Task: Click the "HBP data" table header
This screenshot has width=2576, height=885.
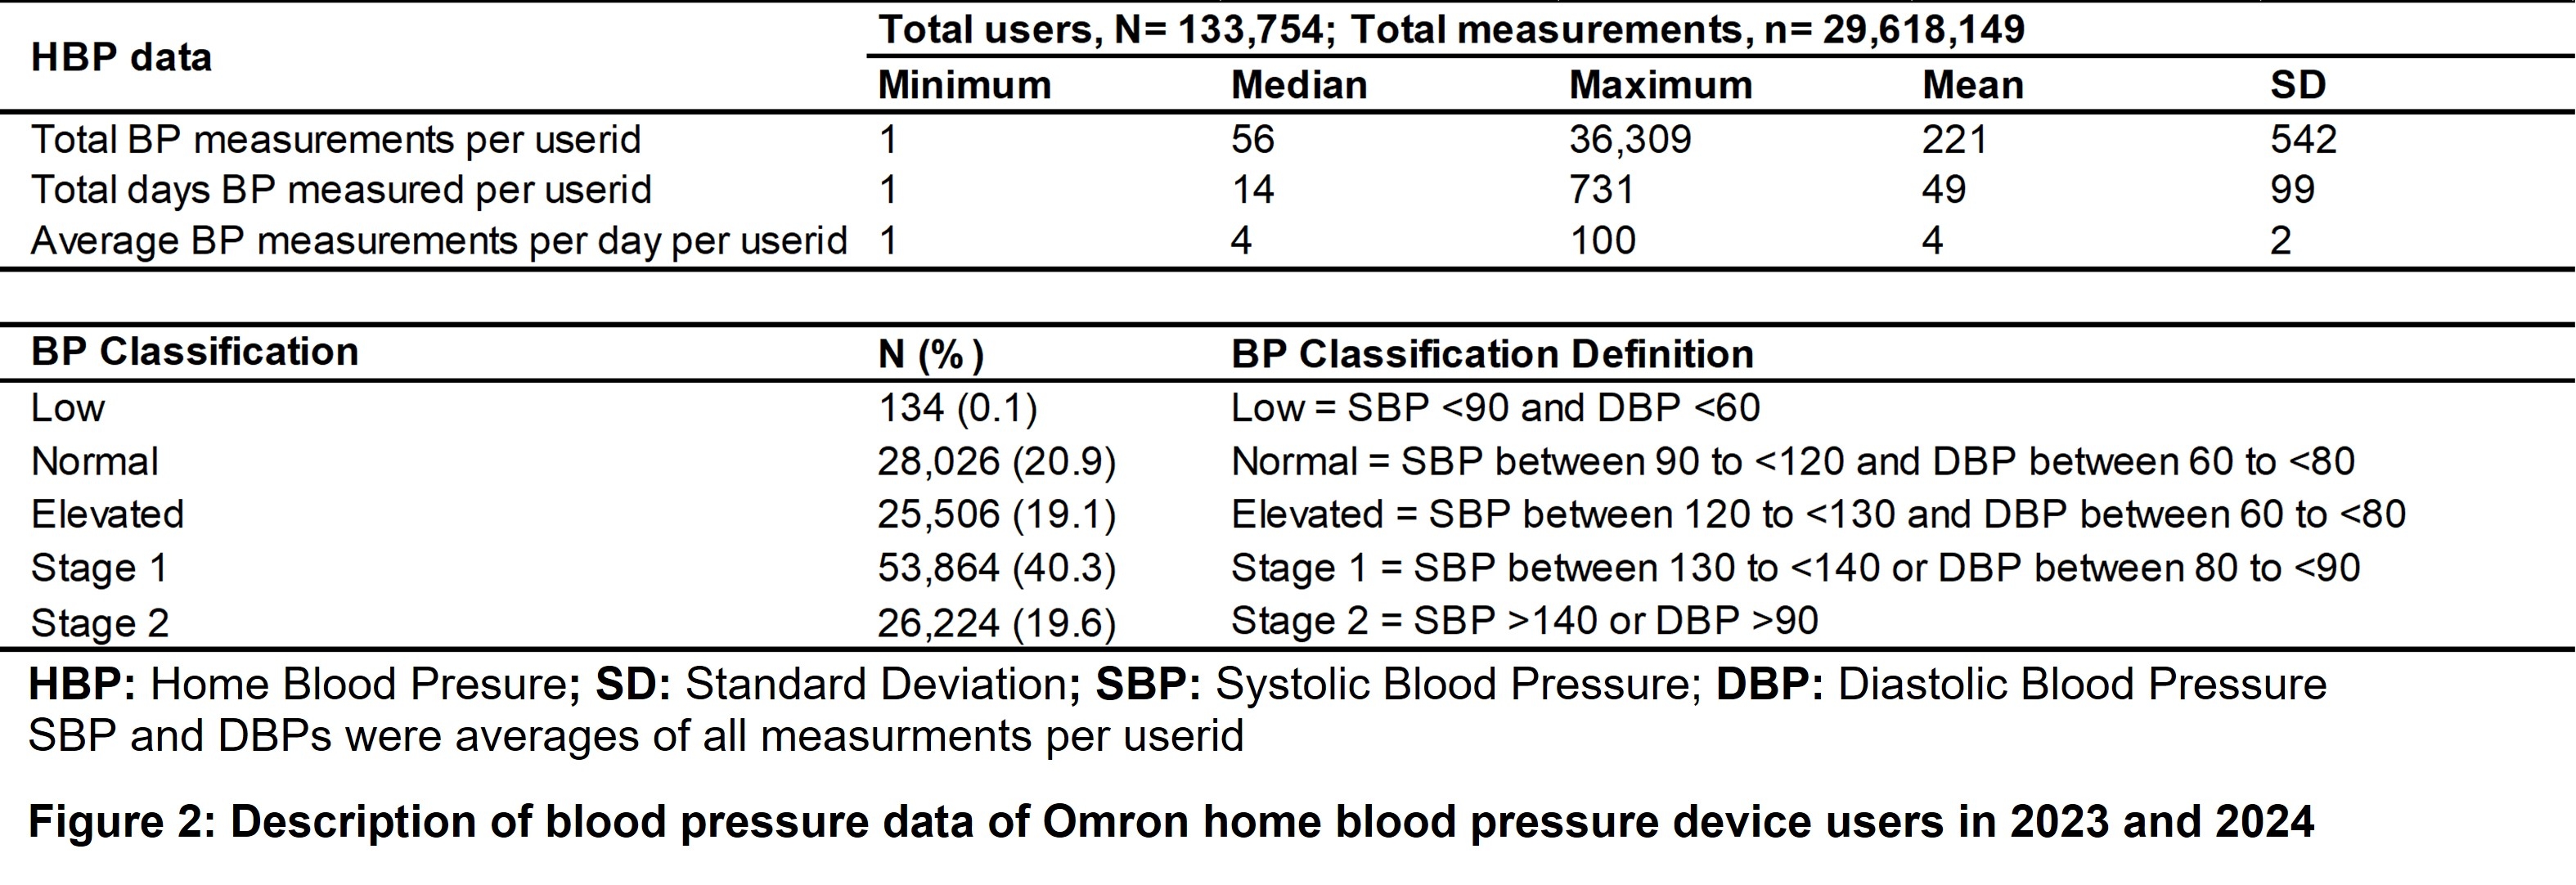Action: point(121,58)
